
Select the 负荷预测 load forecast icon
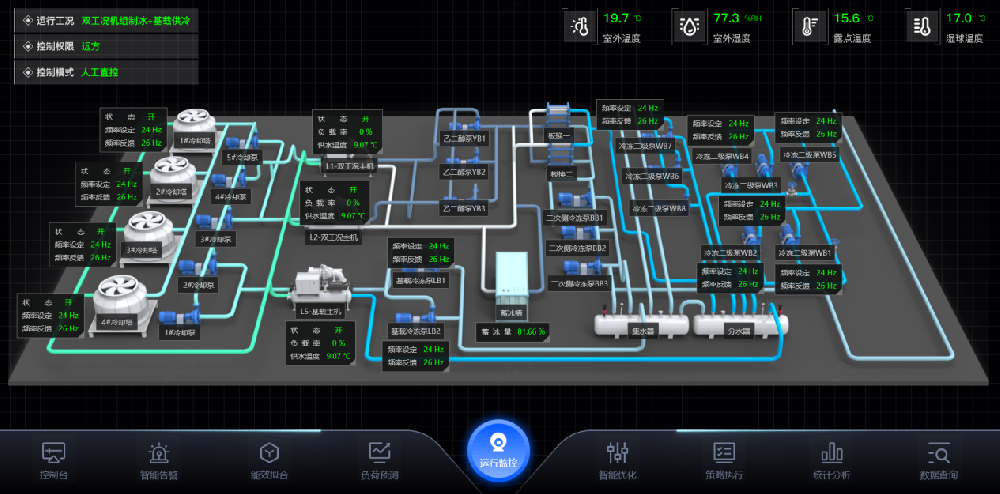(379, 453)
